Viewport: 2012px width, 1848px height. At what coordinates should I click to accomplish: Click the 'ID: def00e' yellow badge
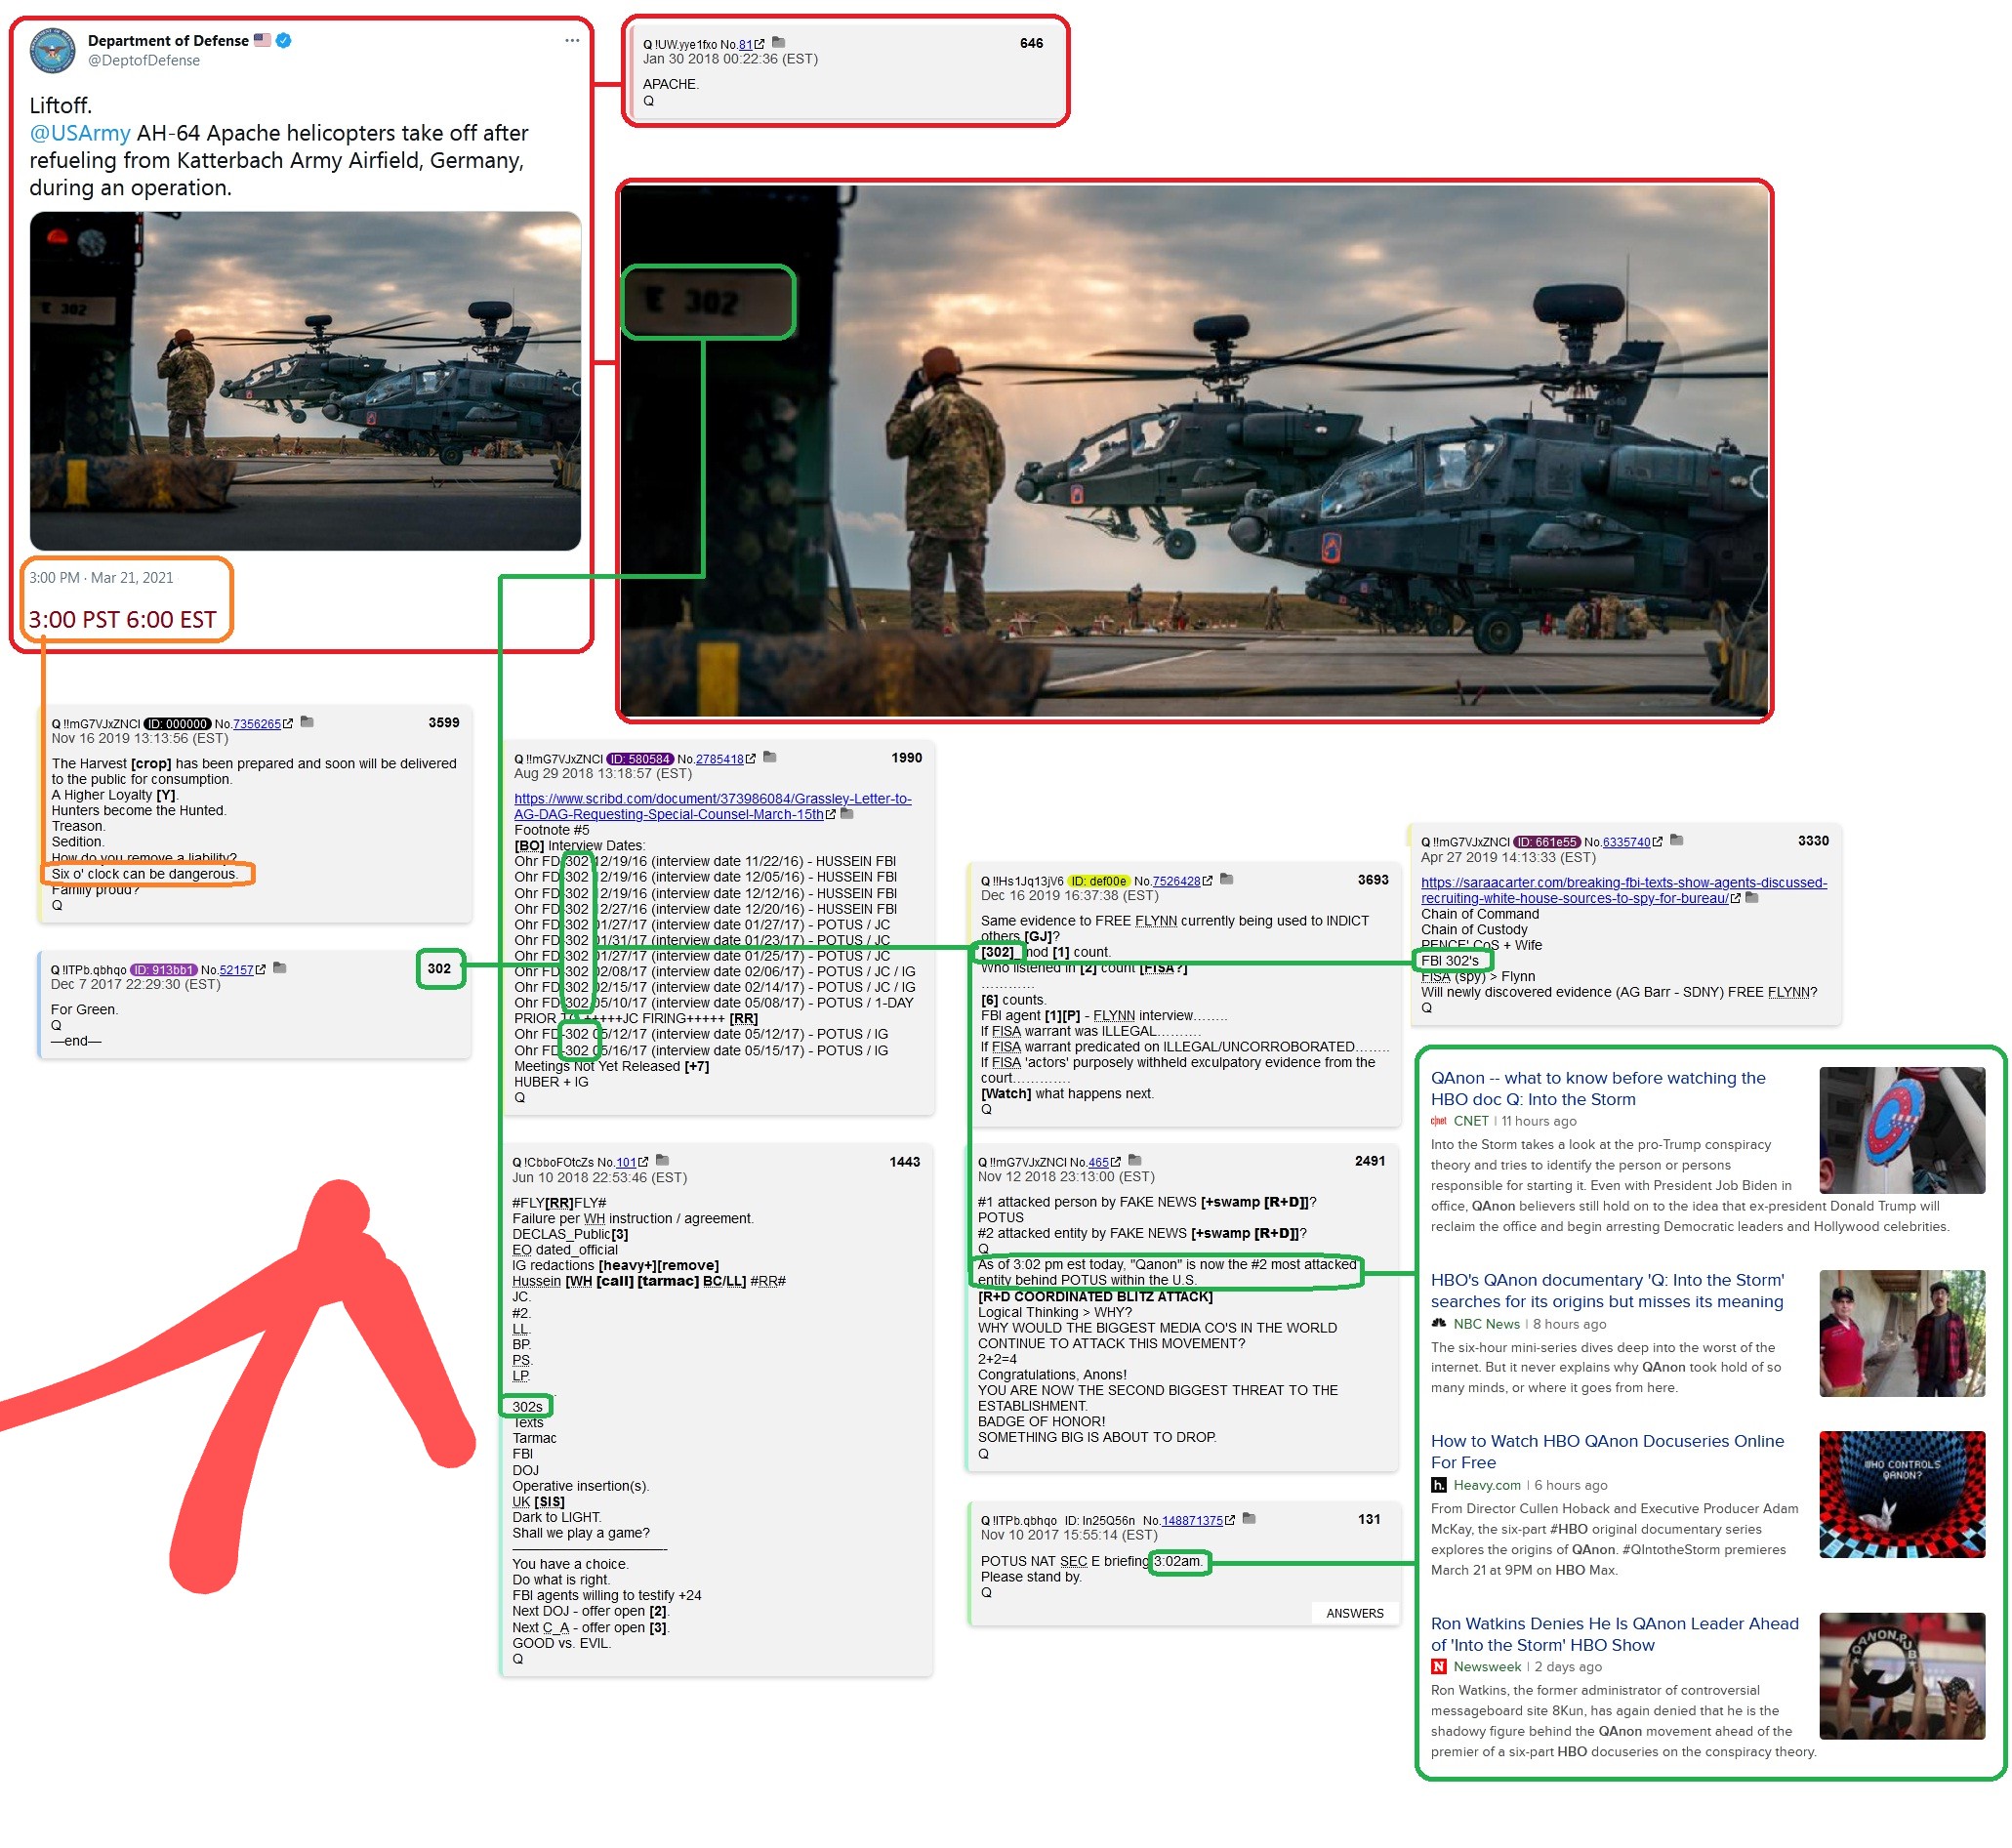[1098, 881]
